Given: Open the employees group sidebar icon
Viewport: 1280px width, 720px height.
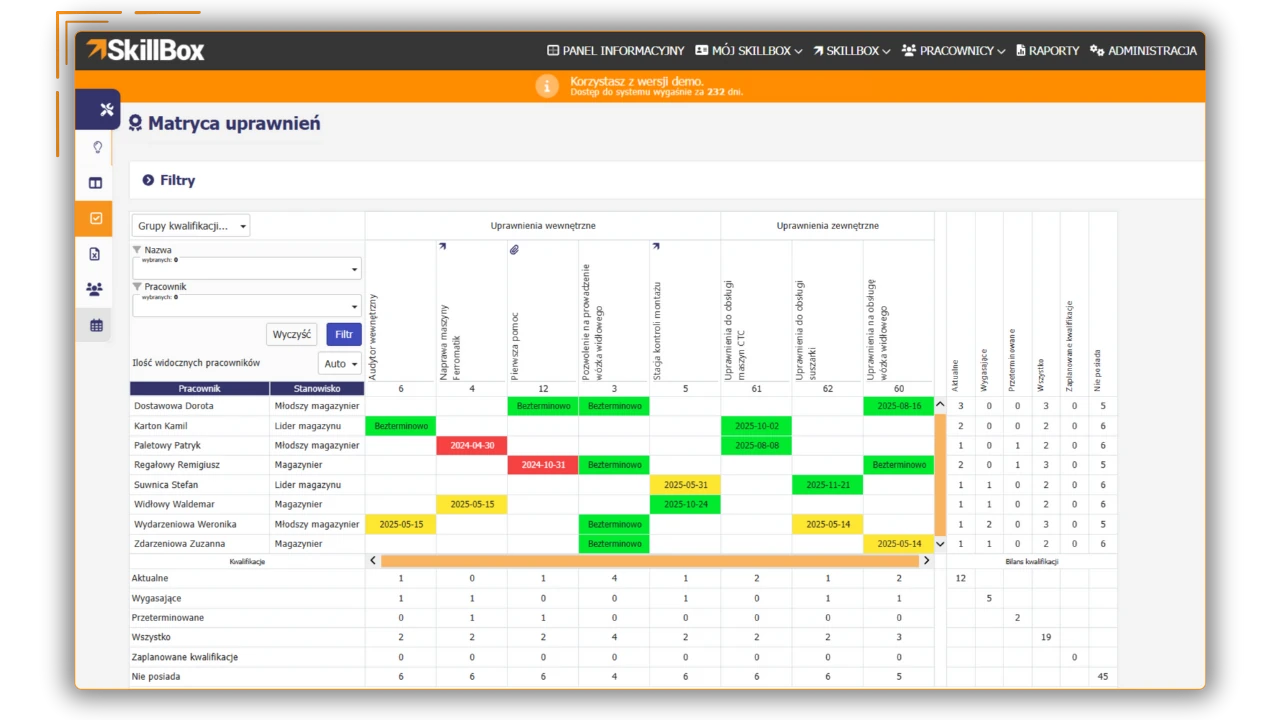Looking at the screenshot, I should [x=94, y=289].
